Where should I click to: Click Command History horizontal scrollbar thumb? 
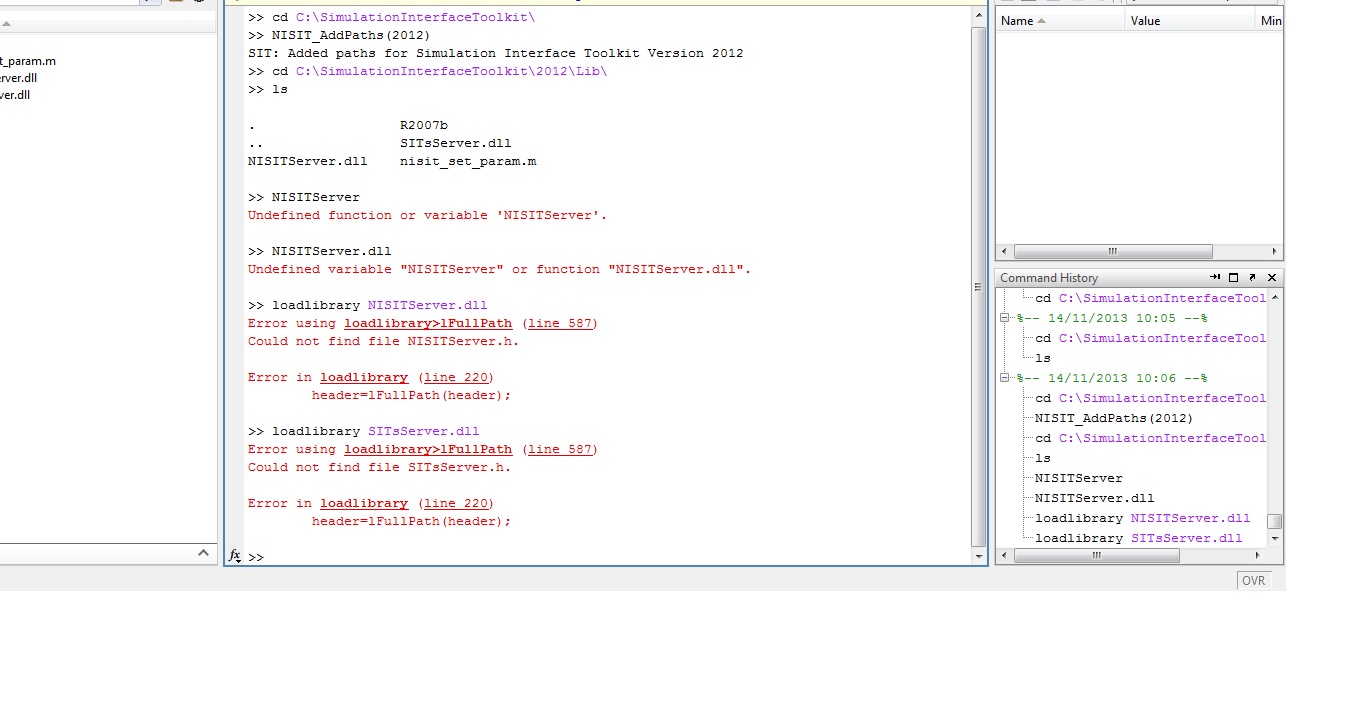click(1097, 556)
